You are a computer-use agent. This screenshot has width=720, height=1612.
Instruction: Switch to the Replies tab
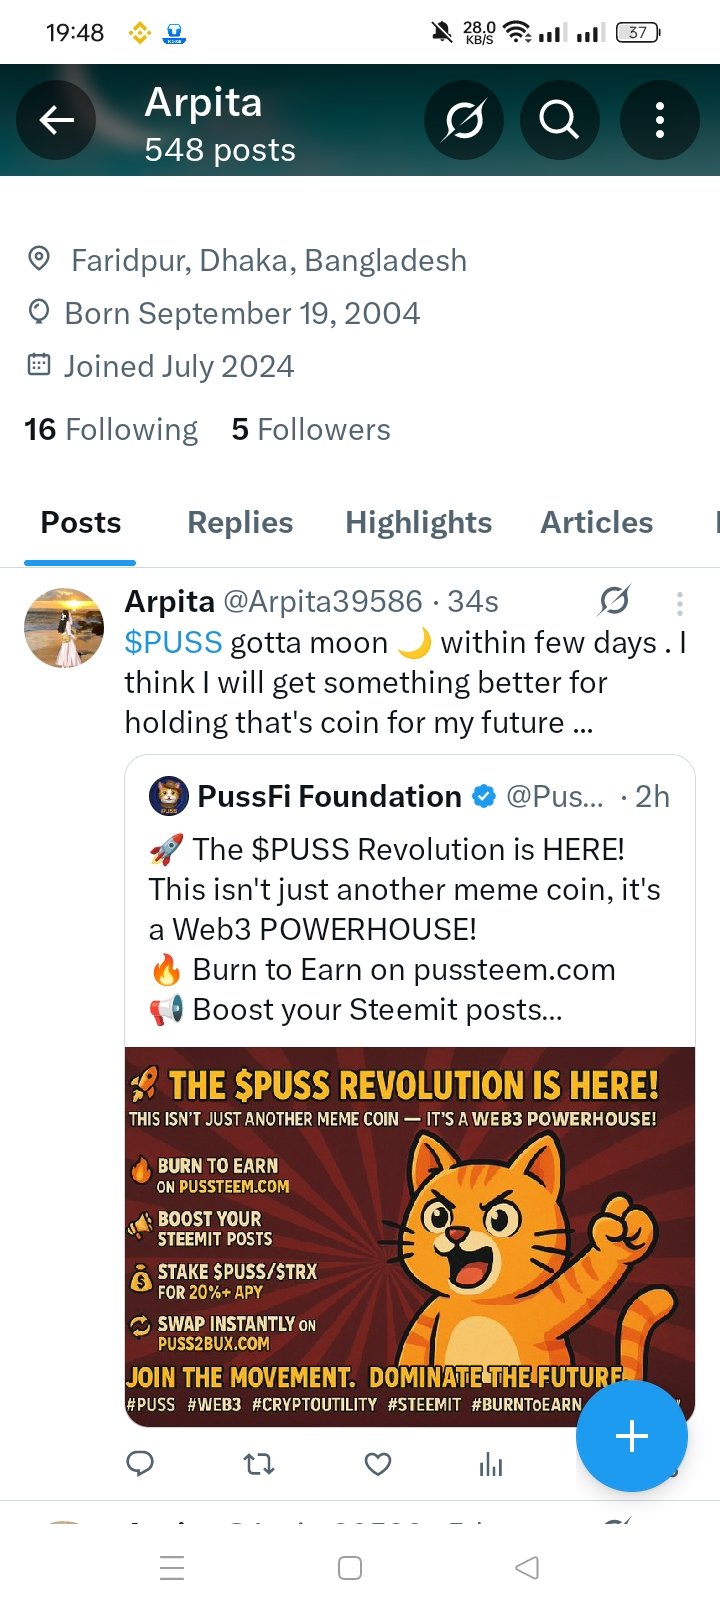point(240,523)
